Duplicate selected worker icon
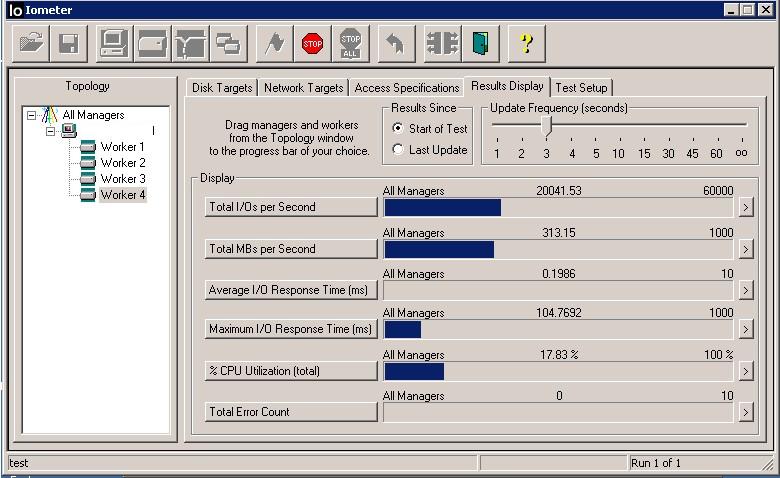The height and width of the screenshot is (478, 780). click(x=228, y=44)
